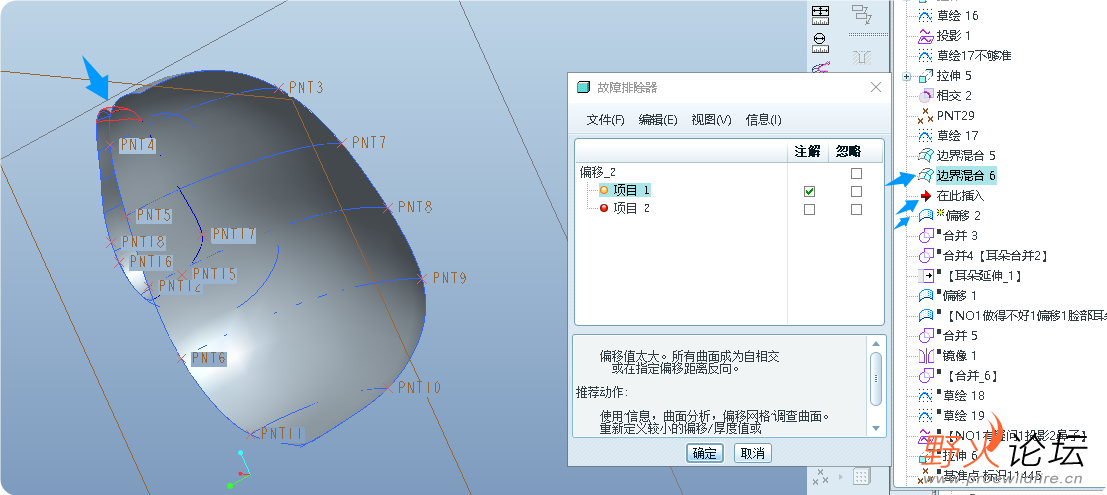Confirm with the 确定 button

point(705,453)
